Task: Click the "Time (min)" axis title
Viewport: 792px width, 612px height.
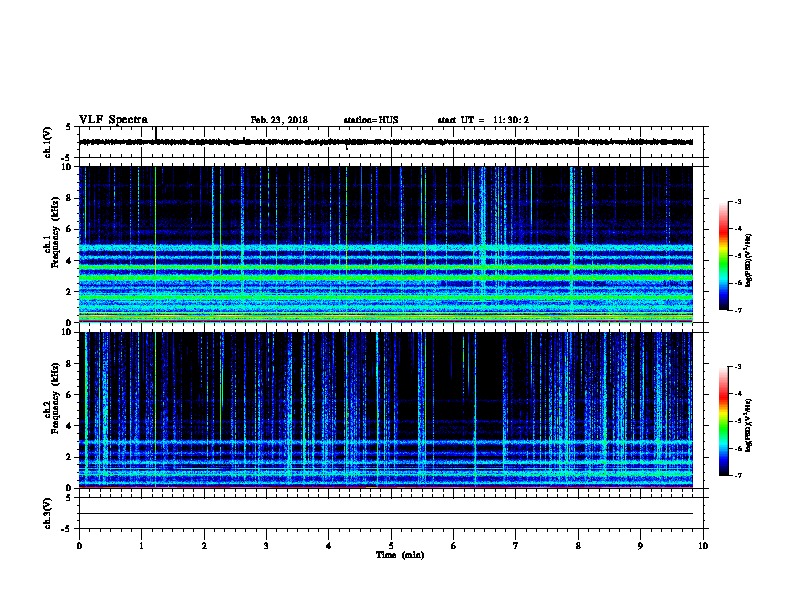Action: point(400,555)
